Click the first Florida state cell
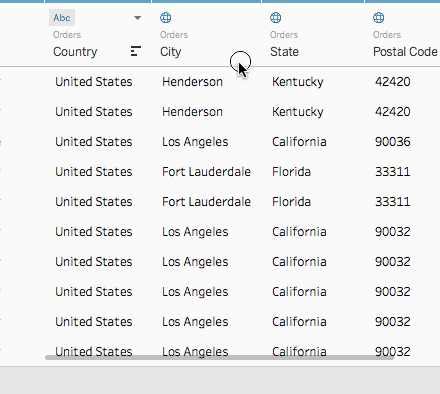This screenshot has height=394, width=440. (x=291, y=172)
